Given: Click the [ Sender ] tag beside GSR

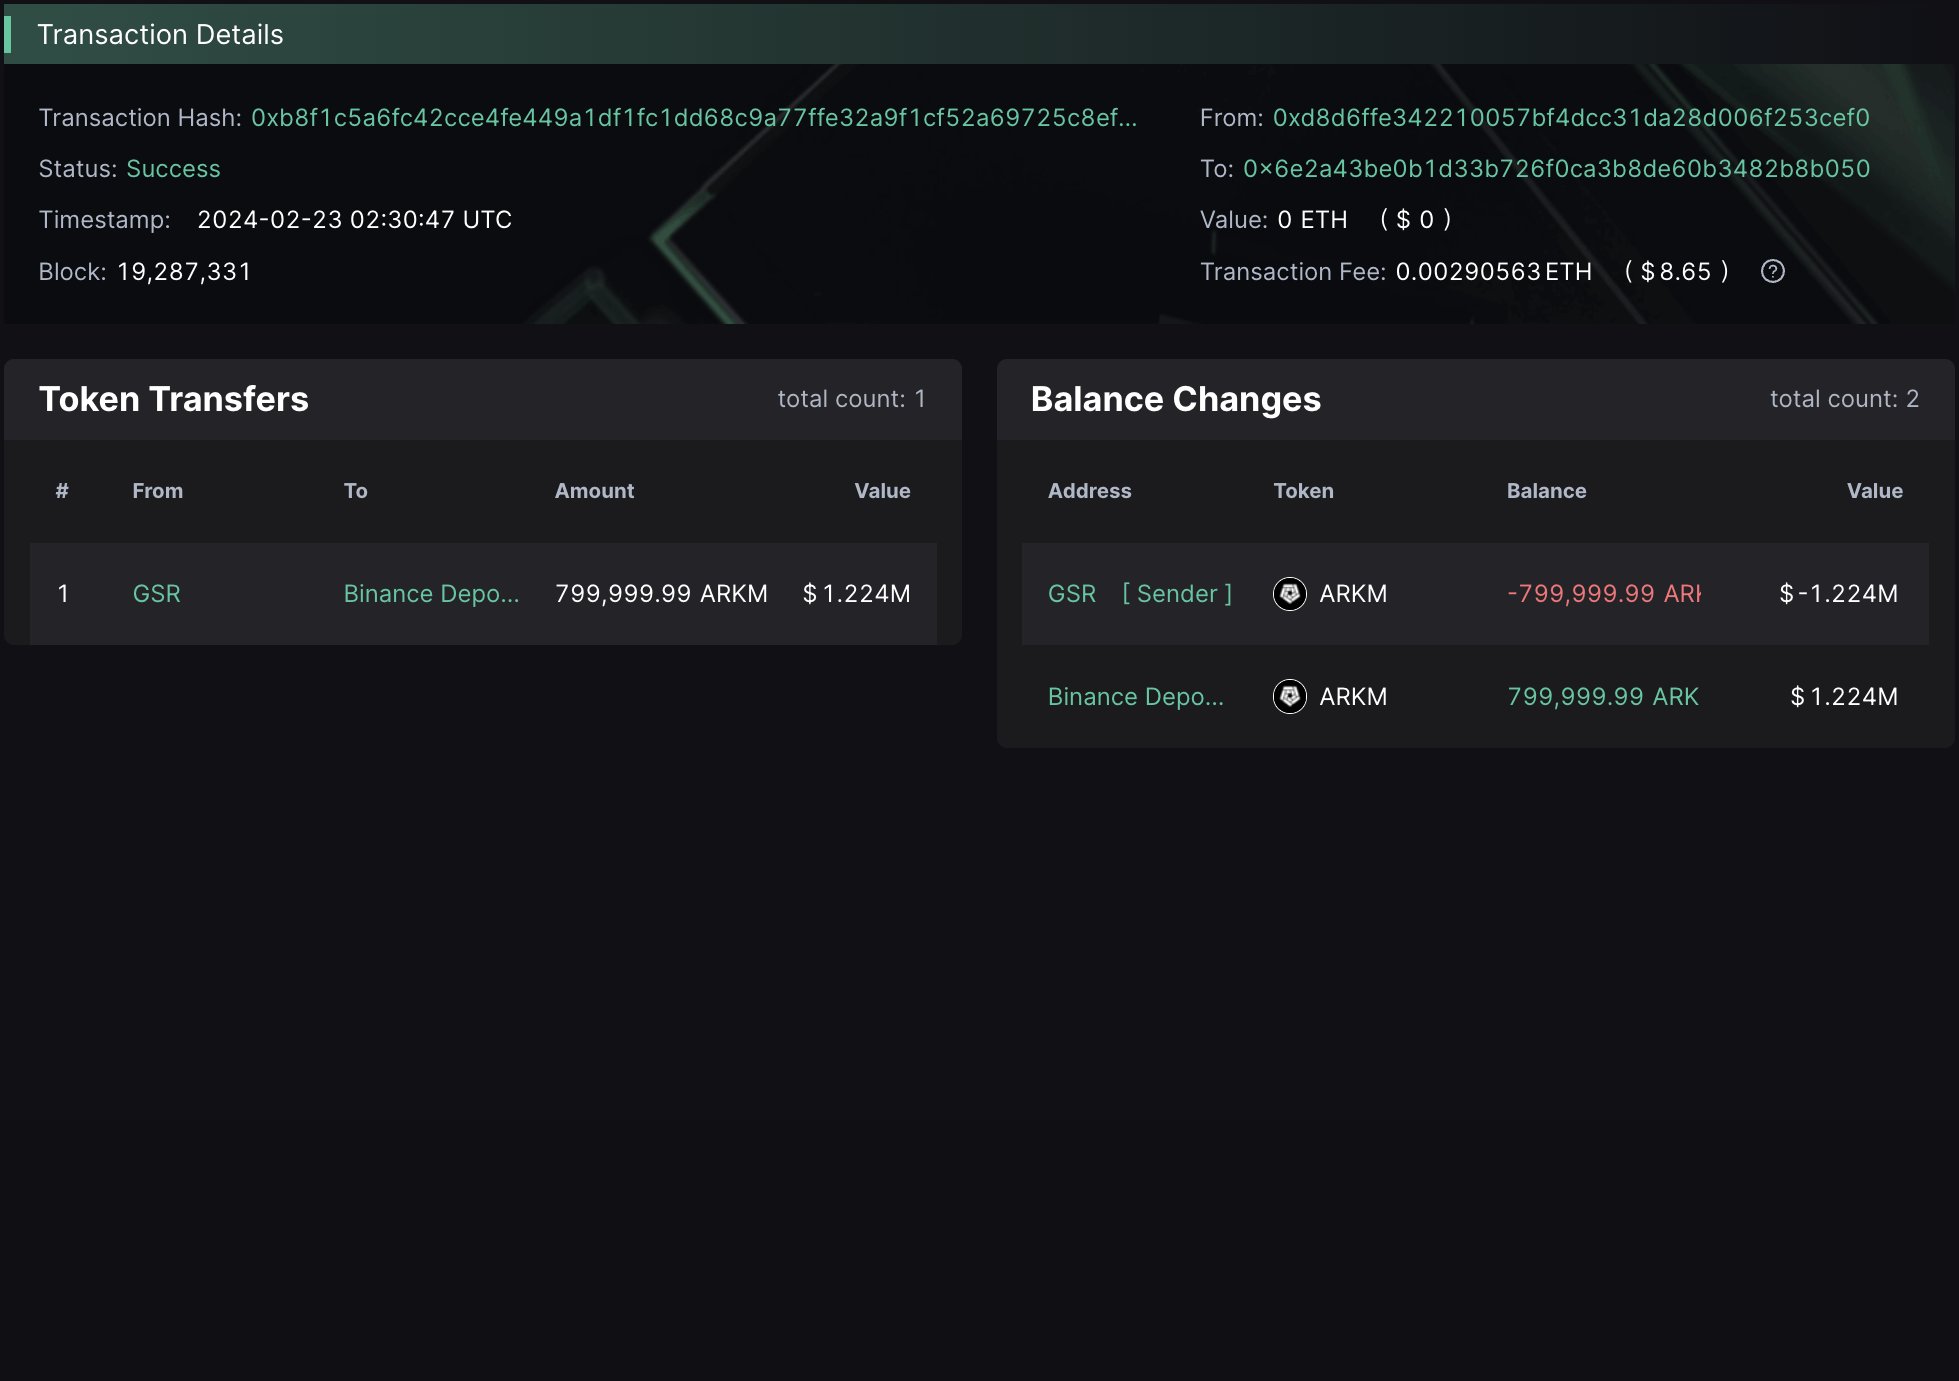Looking at the screenshot, I should [x=1177, y=594].
